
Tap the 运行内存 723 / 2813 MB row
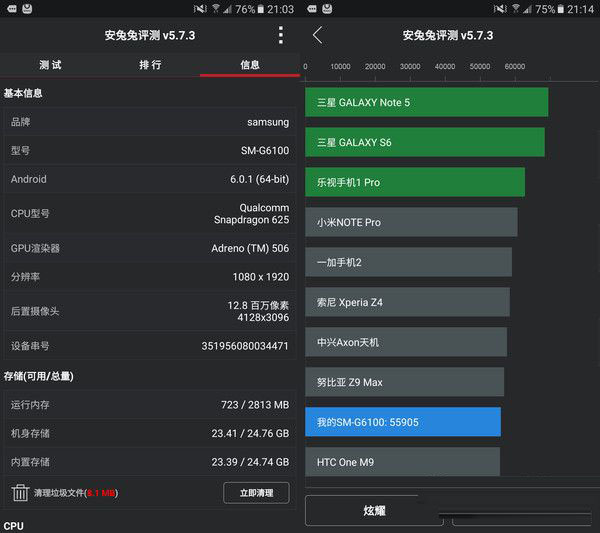click(x=150, y=405)
